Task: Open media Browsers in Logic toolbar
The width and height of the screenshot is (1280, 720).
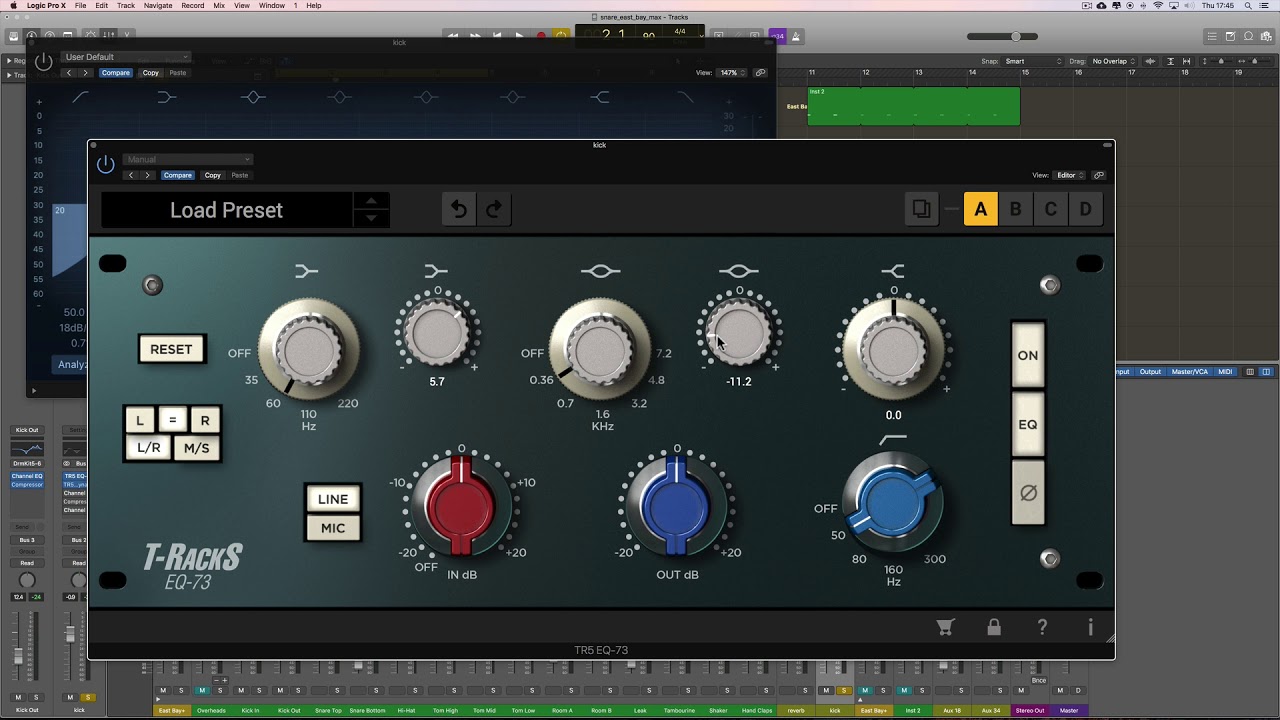Action: pyautogui.click(x=1267, y=37)
